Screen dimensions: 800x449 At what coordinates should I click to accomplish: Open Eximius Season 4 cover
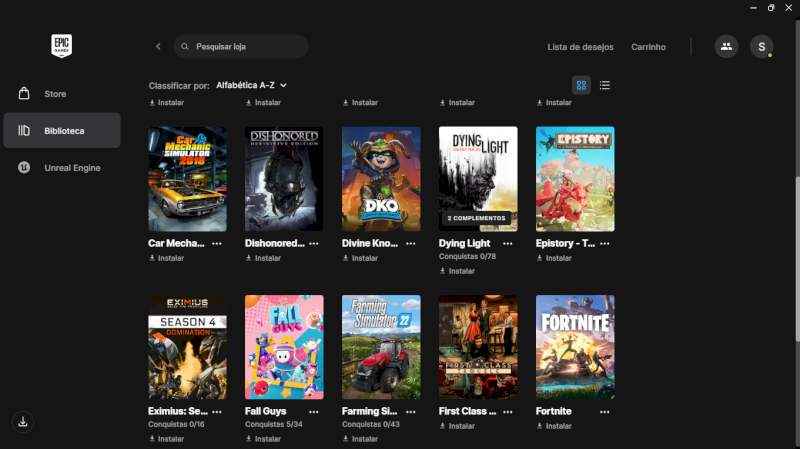187,347
